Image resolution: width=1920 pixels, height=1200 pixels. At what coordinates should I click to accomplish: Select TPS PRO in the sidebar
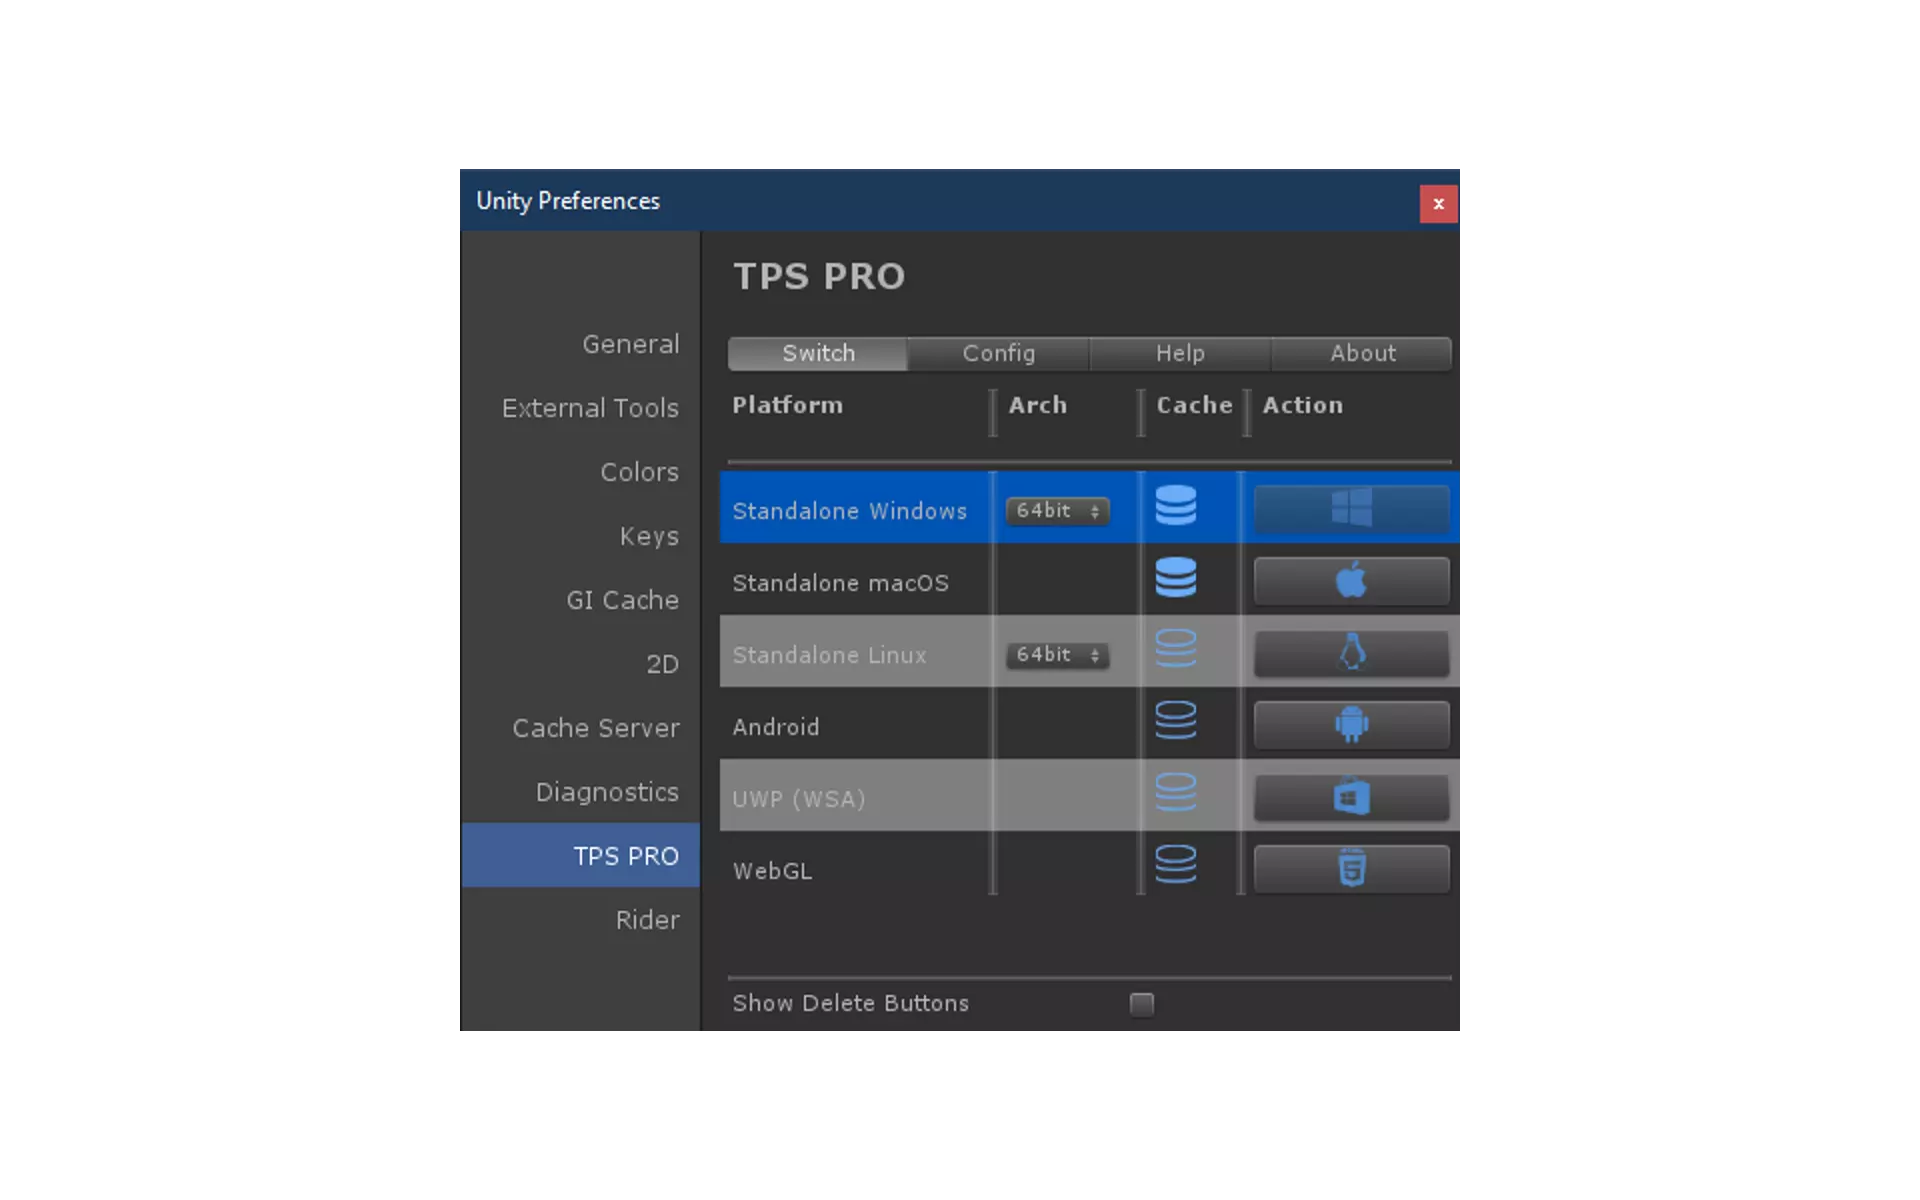[581, 856]
